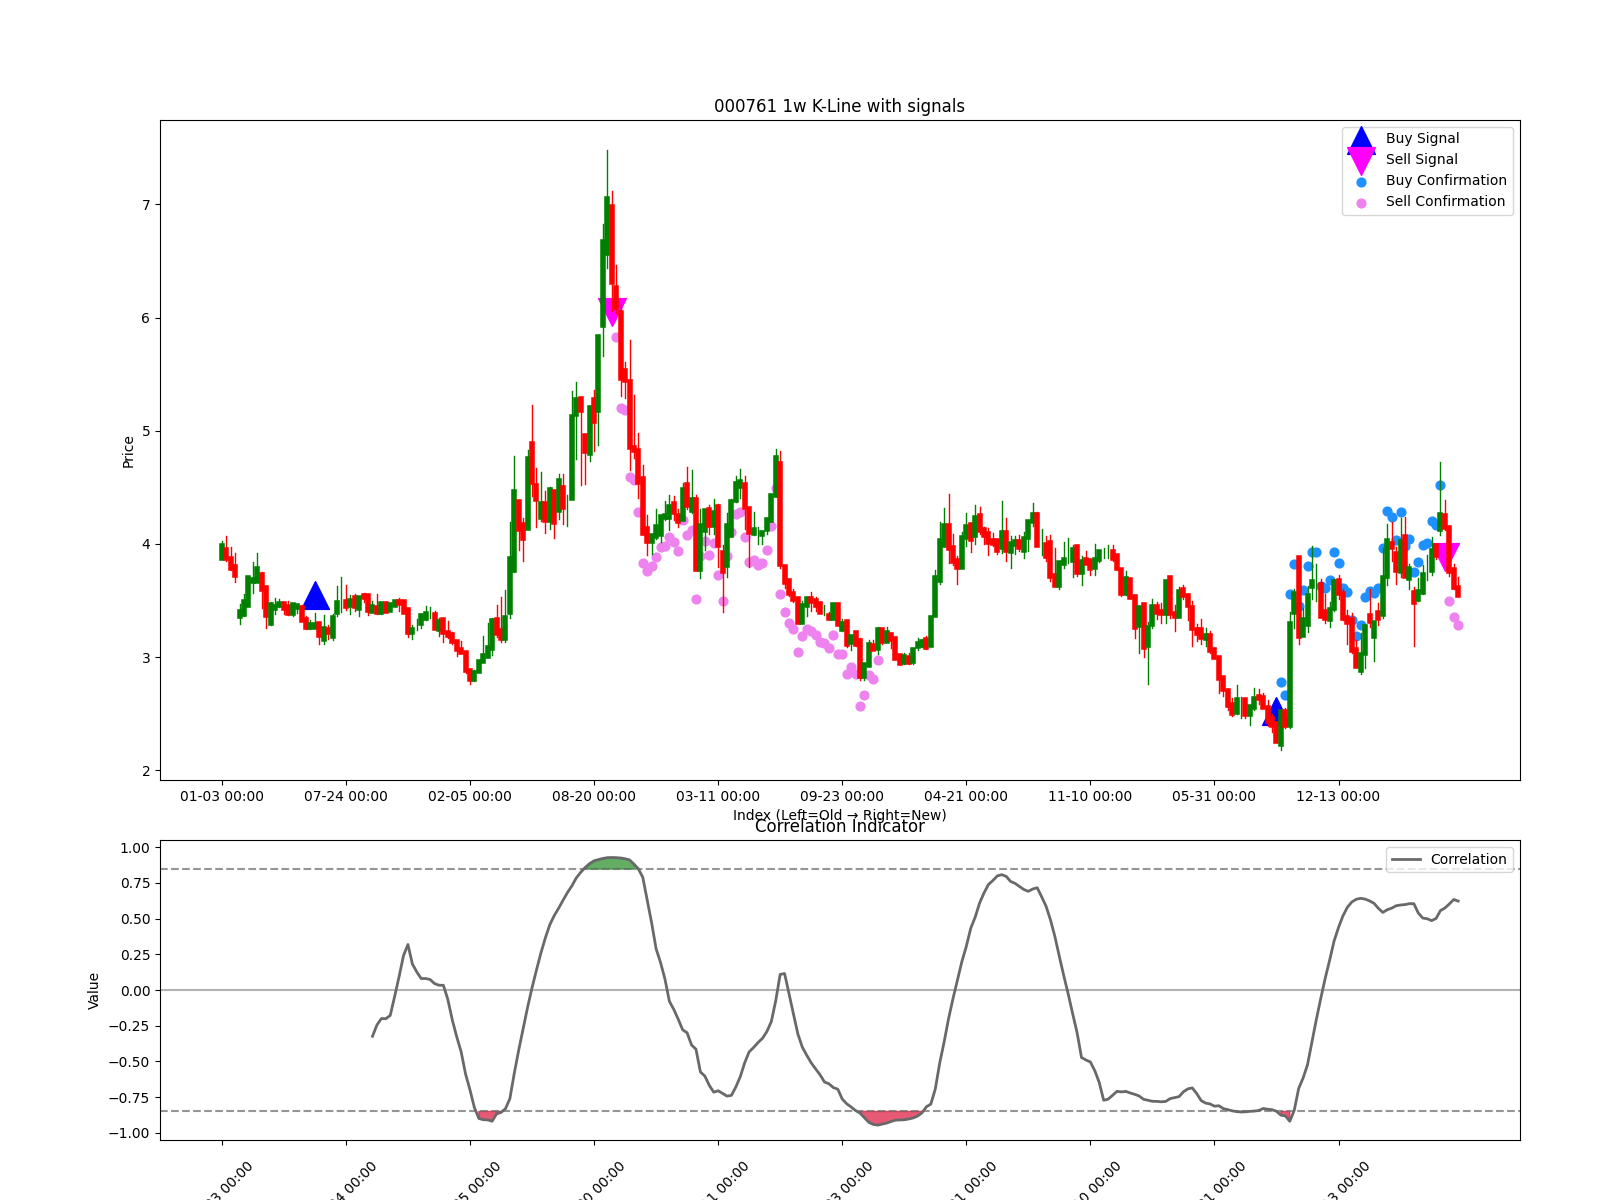Click the green shaded area in Correlation chart

tap(612, 864)
